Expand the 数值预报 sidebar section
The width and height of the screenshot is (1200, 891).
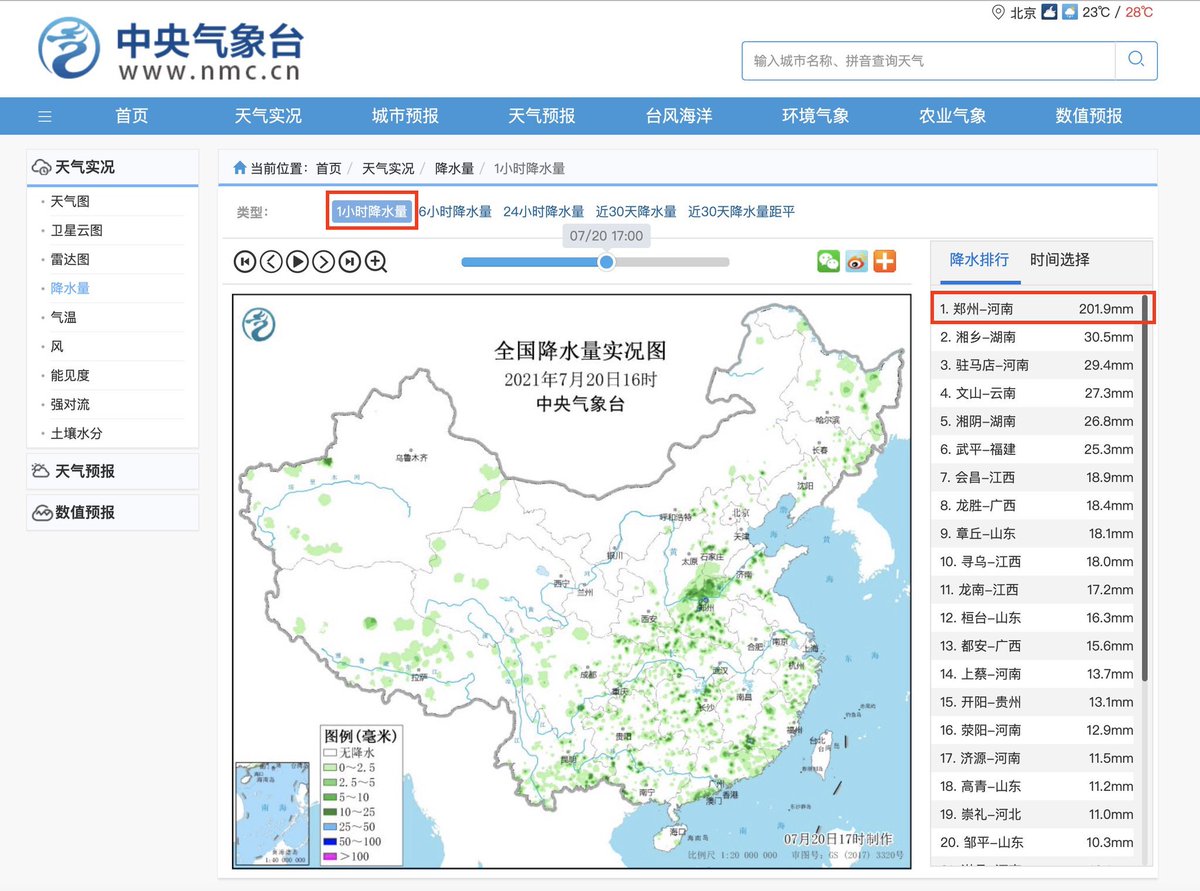(112, 512)
